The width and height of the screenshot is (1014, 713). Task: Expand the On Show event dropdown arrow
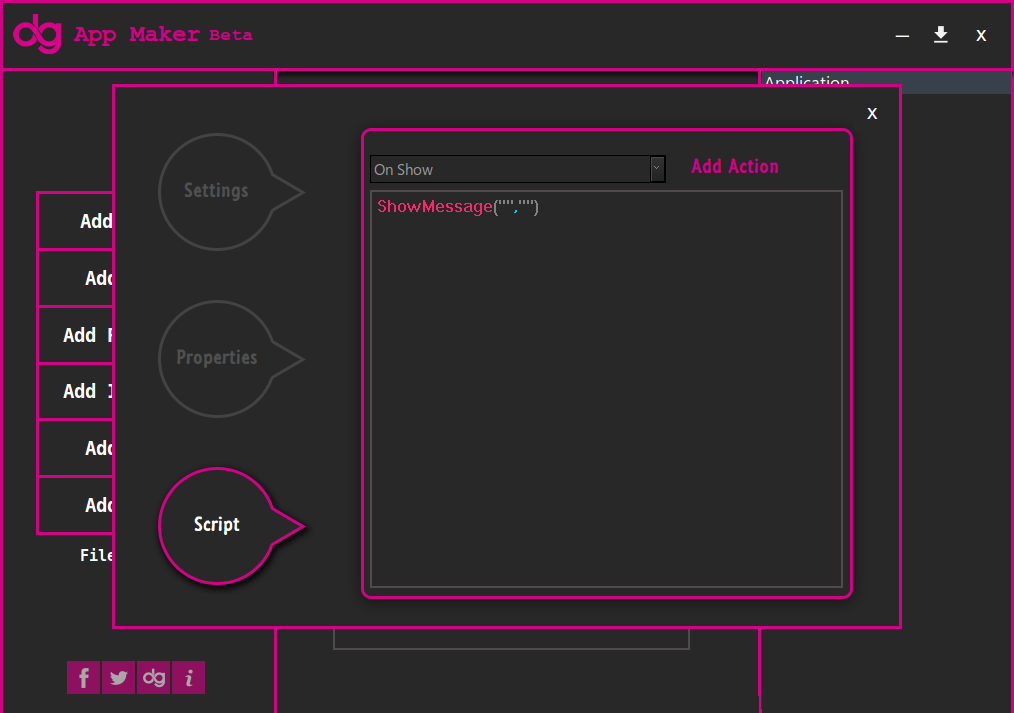coord(657,169)
